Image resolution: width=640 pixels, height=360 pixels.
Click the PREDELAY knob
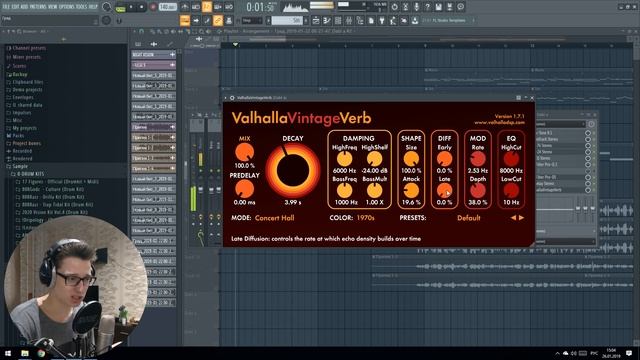pyautogui.click(x=244, y=189)
